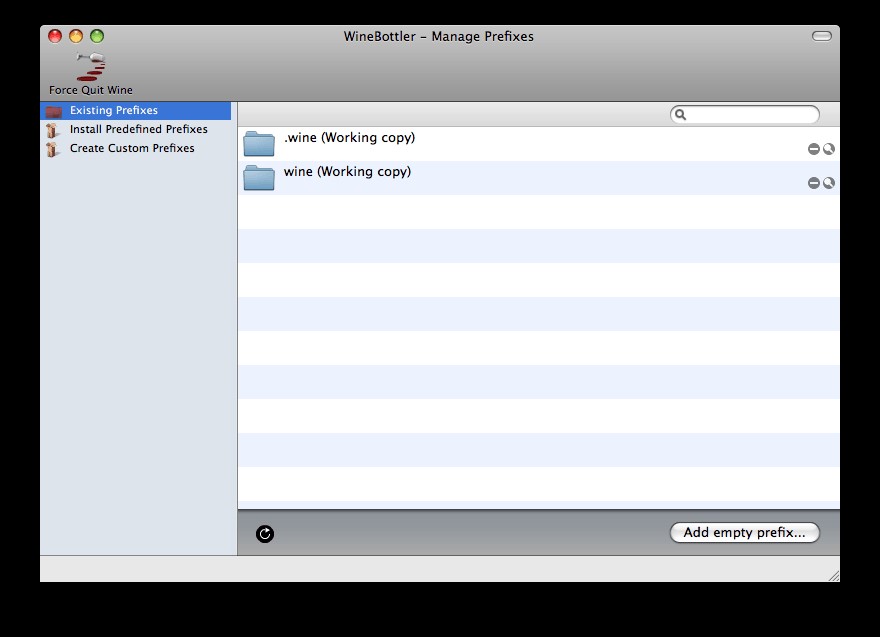Zoom the window with the green button
Image resolution: width=880 pixels, height=637 pixels.
coord(97,36)
